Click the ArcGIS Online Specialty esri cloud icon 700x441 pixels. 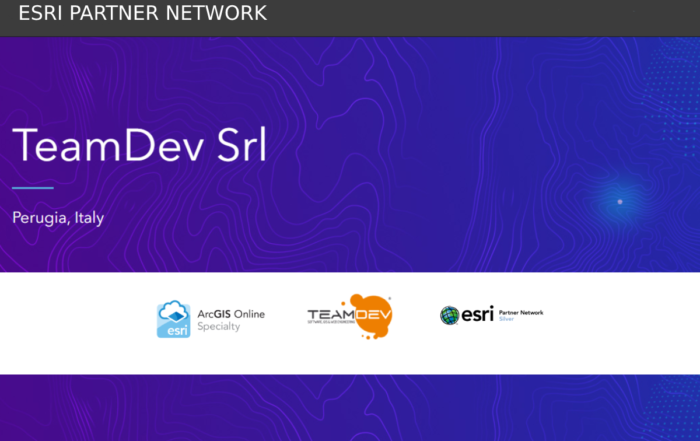pos(174,319)
